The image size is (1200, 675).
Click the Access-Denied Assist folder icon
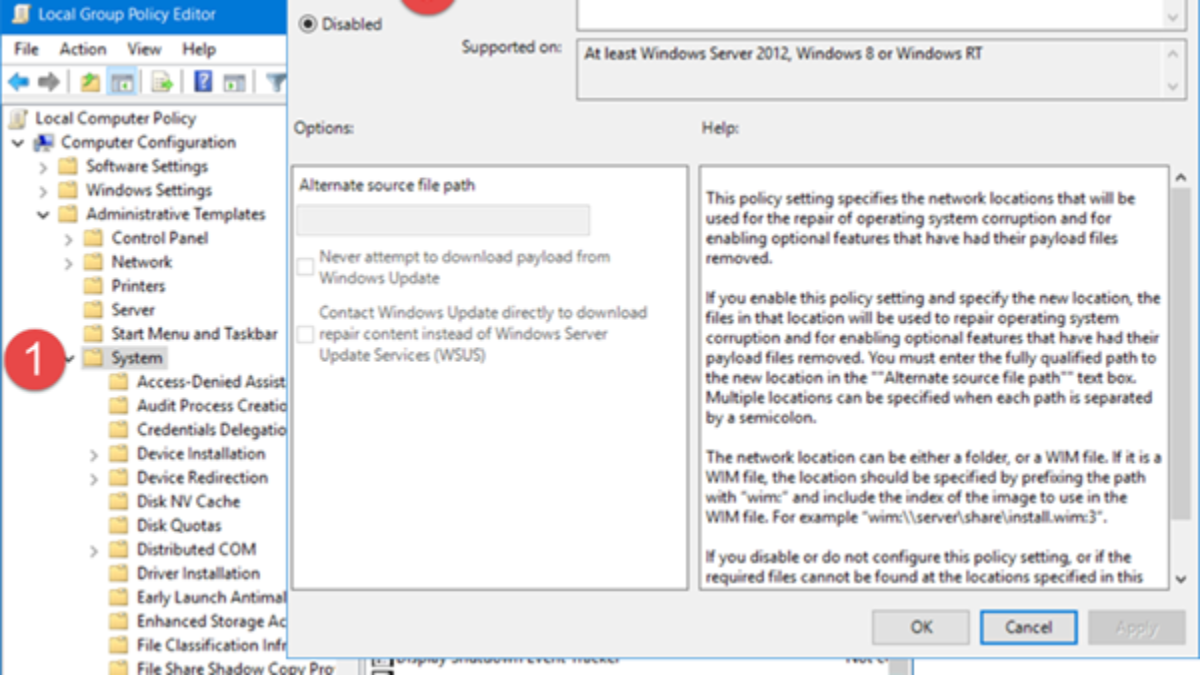pos(119,382)
